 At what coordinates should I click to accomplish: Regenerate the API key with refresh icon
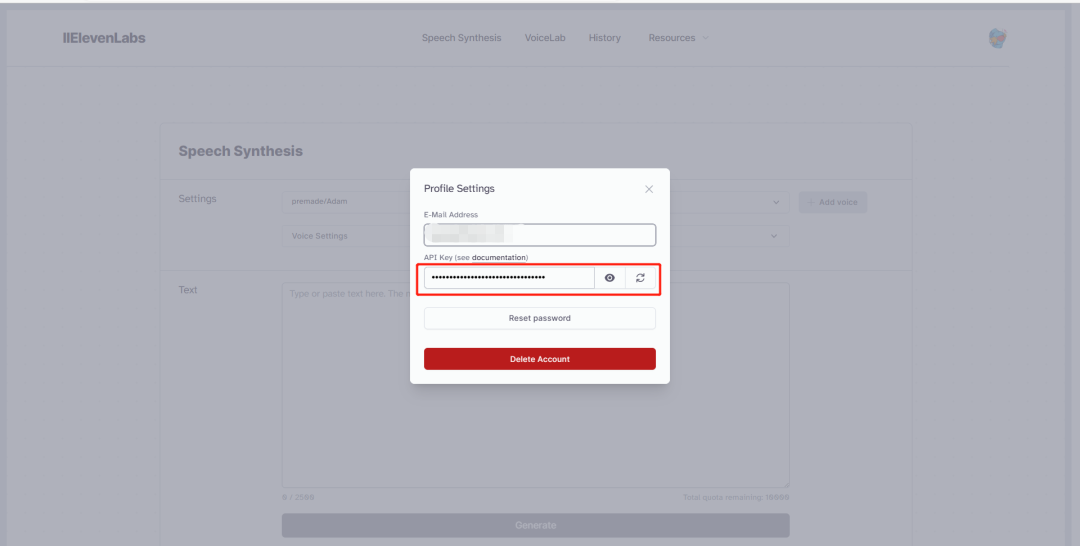click(x=640, y=278)
